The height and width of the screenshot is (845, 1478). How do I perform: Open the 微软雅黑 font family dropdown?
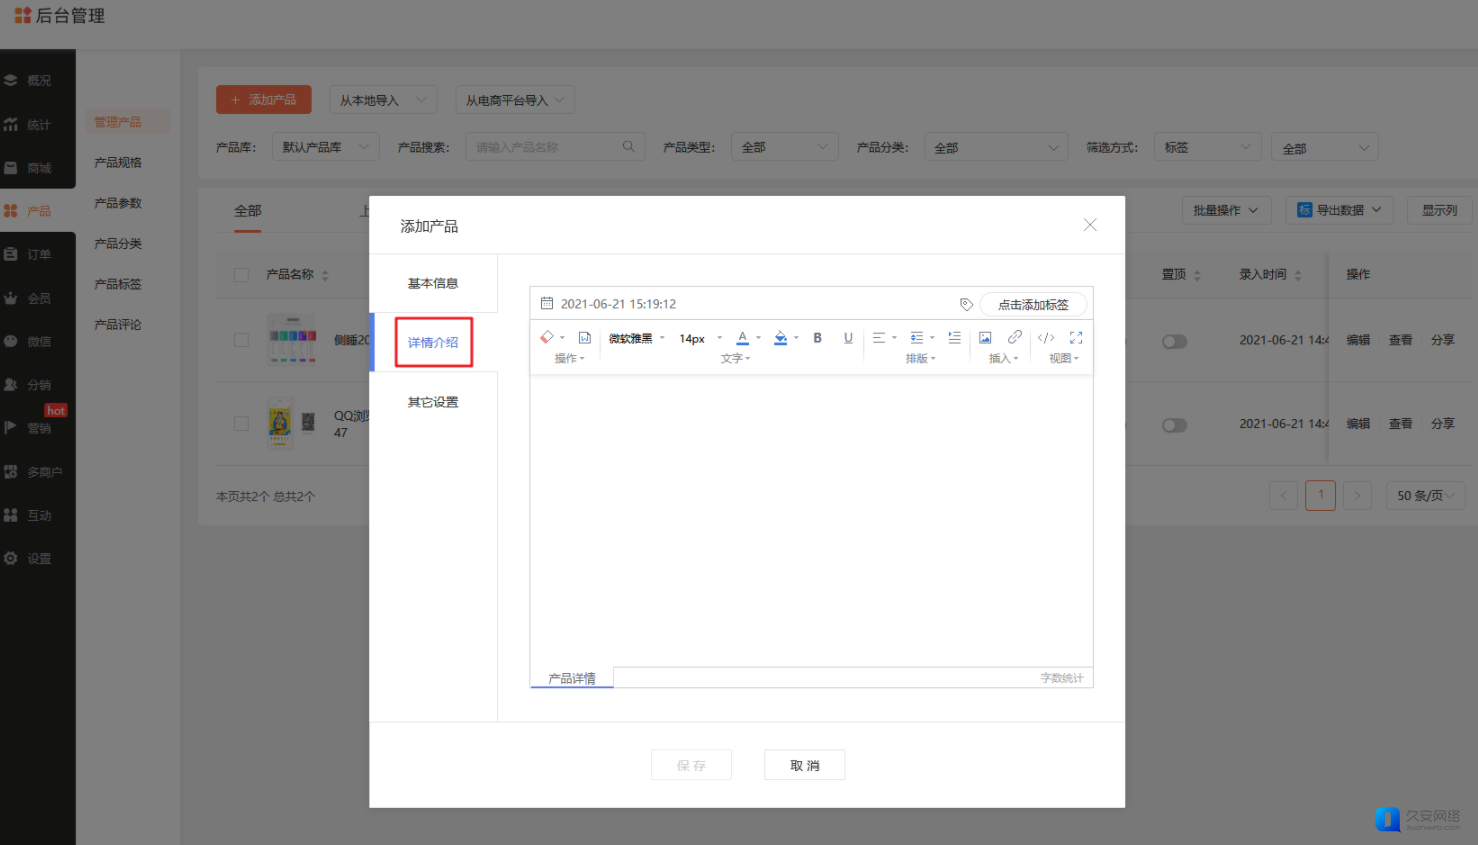636,339
